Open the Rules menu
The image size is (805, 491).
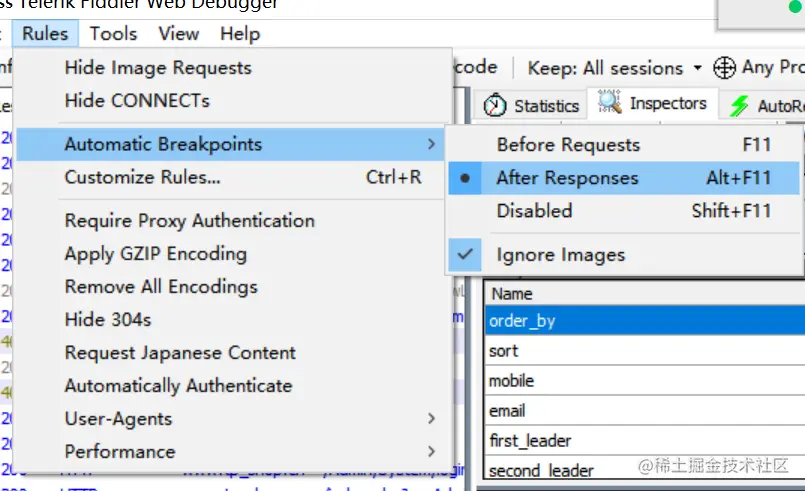(45, 34)
